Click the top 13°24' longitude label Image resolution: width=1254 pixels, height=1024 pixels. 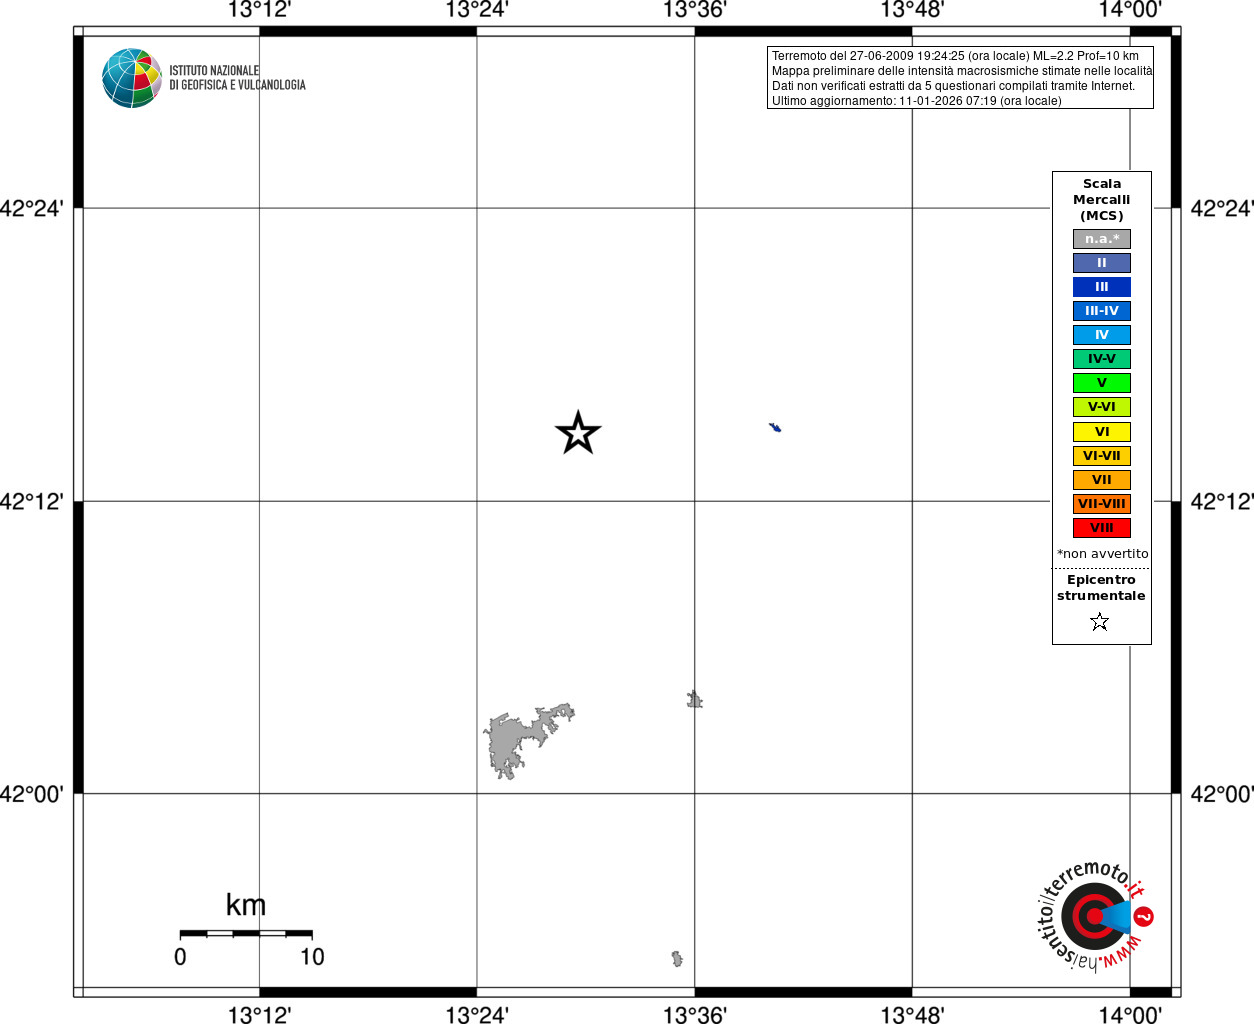[477, 10]
